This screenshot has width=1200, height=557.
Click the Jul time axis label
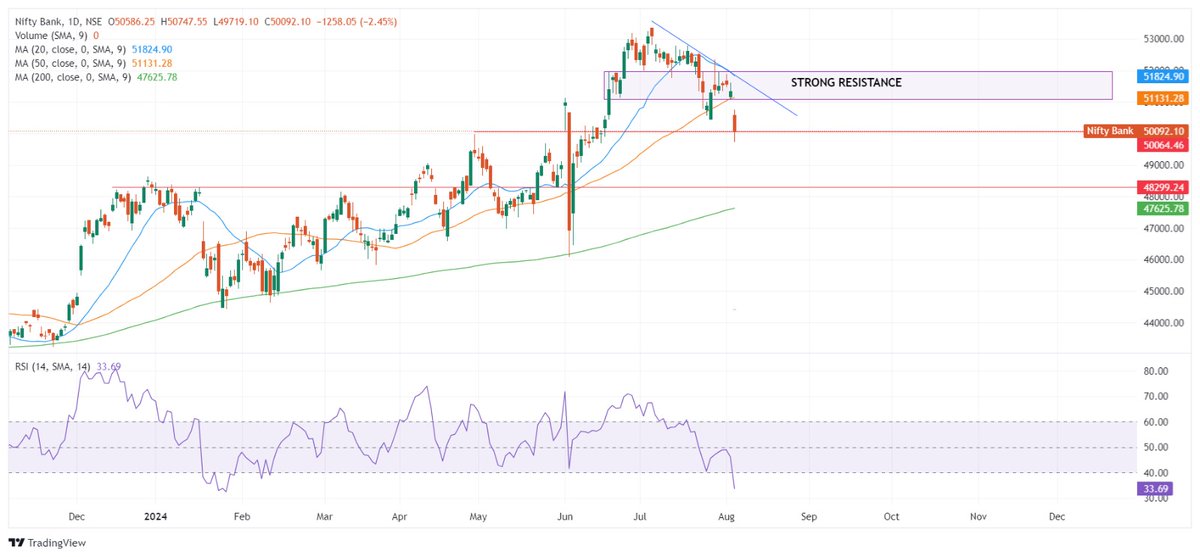point(639,519)
